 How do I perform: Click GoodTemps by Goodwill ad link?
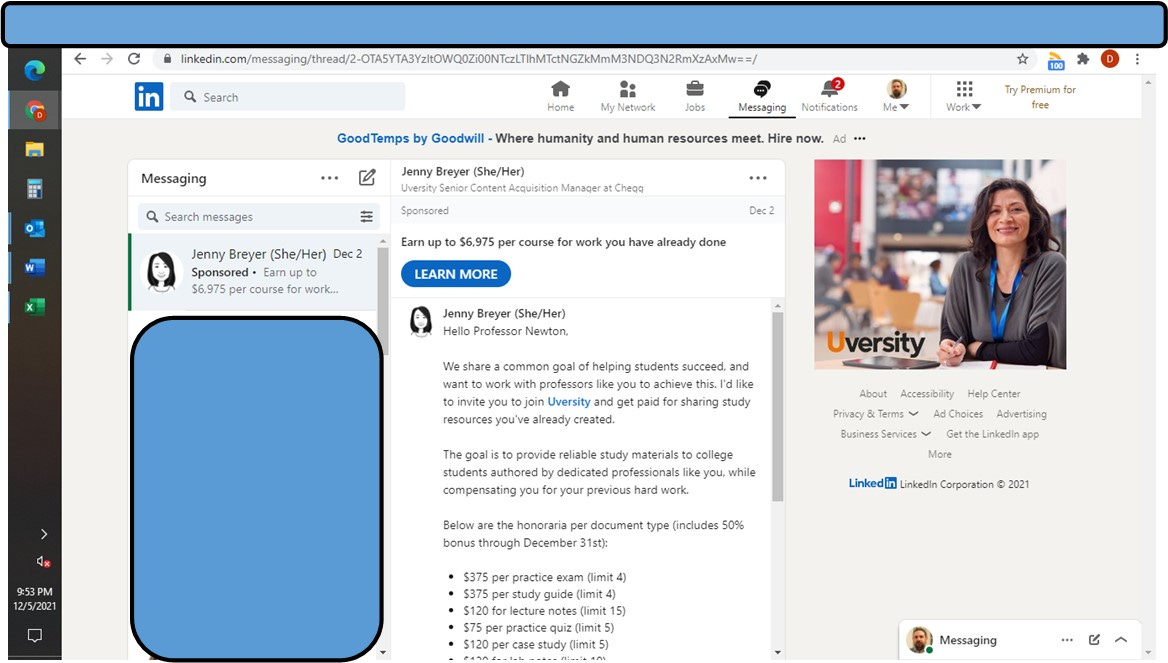410,139
